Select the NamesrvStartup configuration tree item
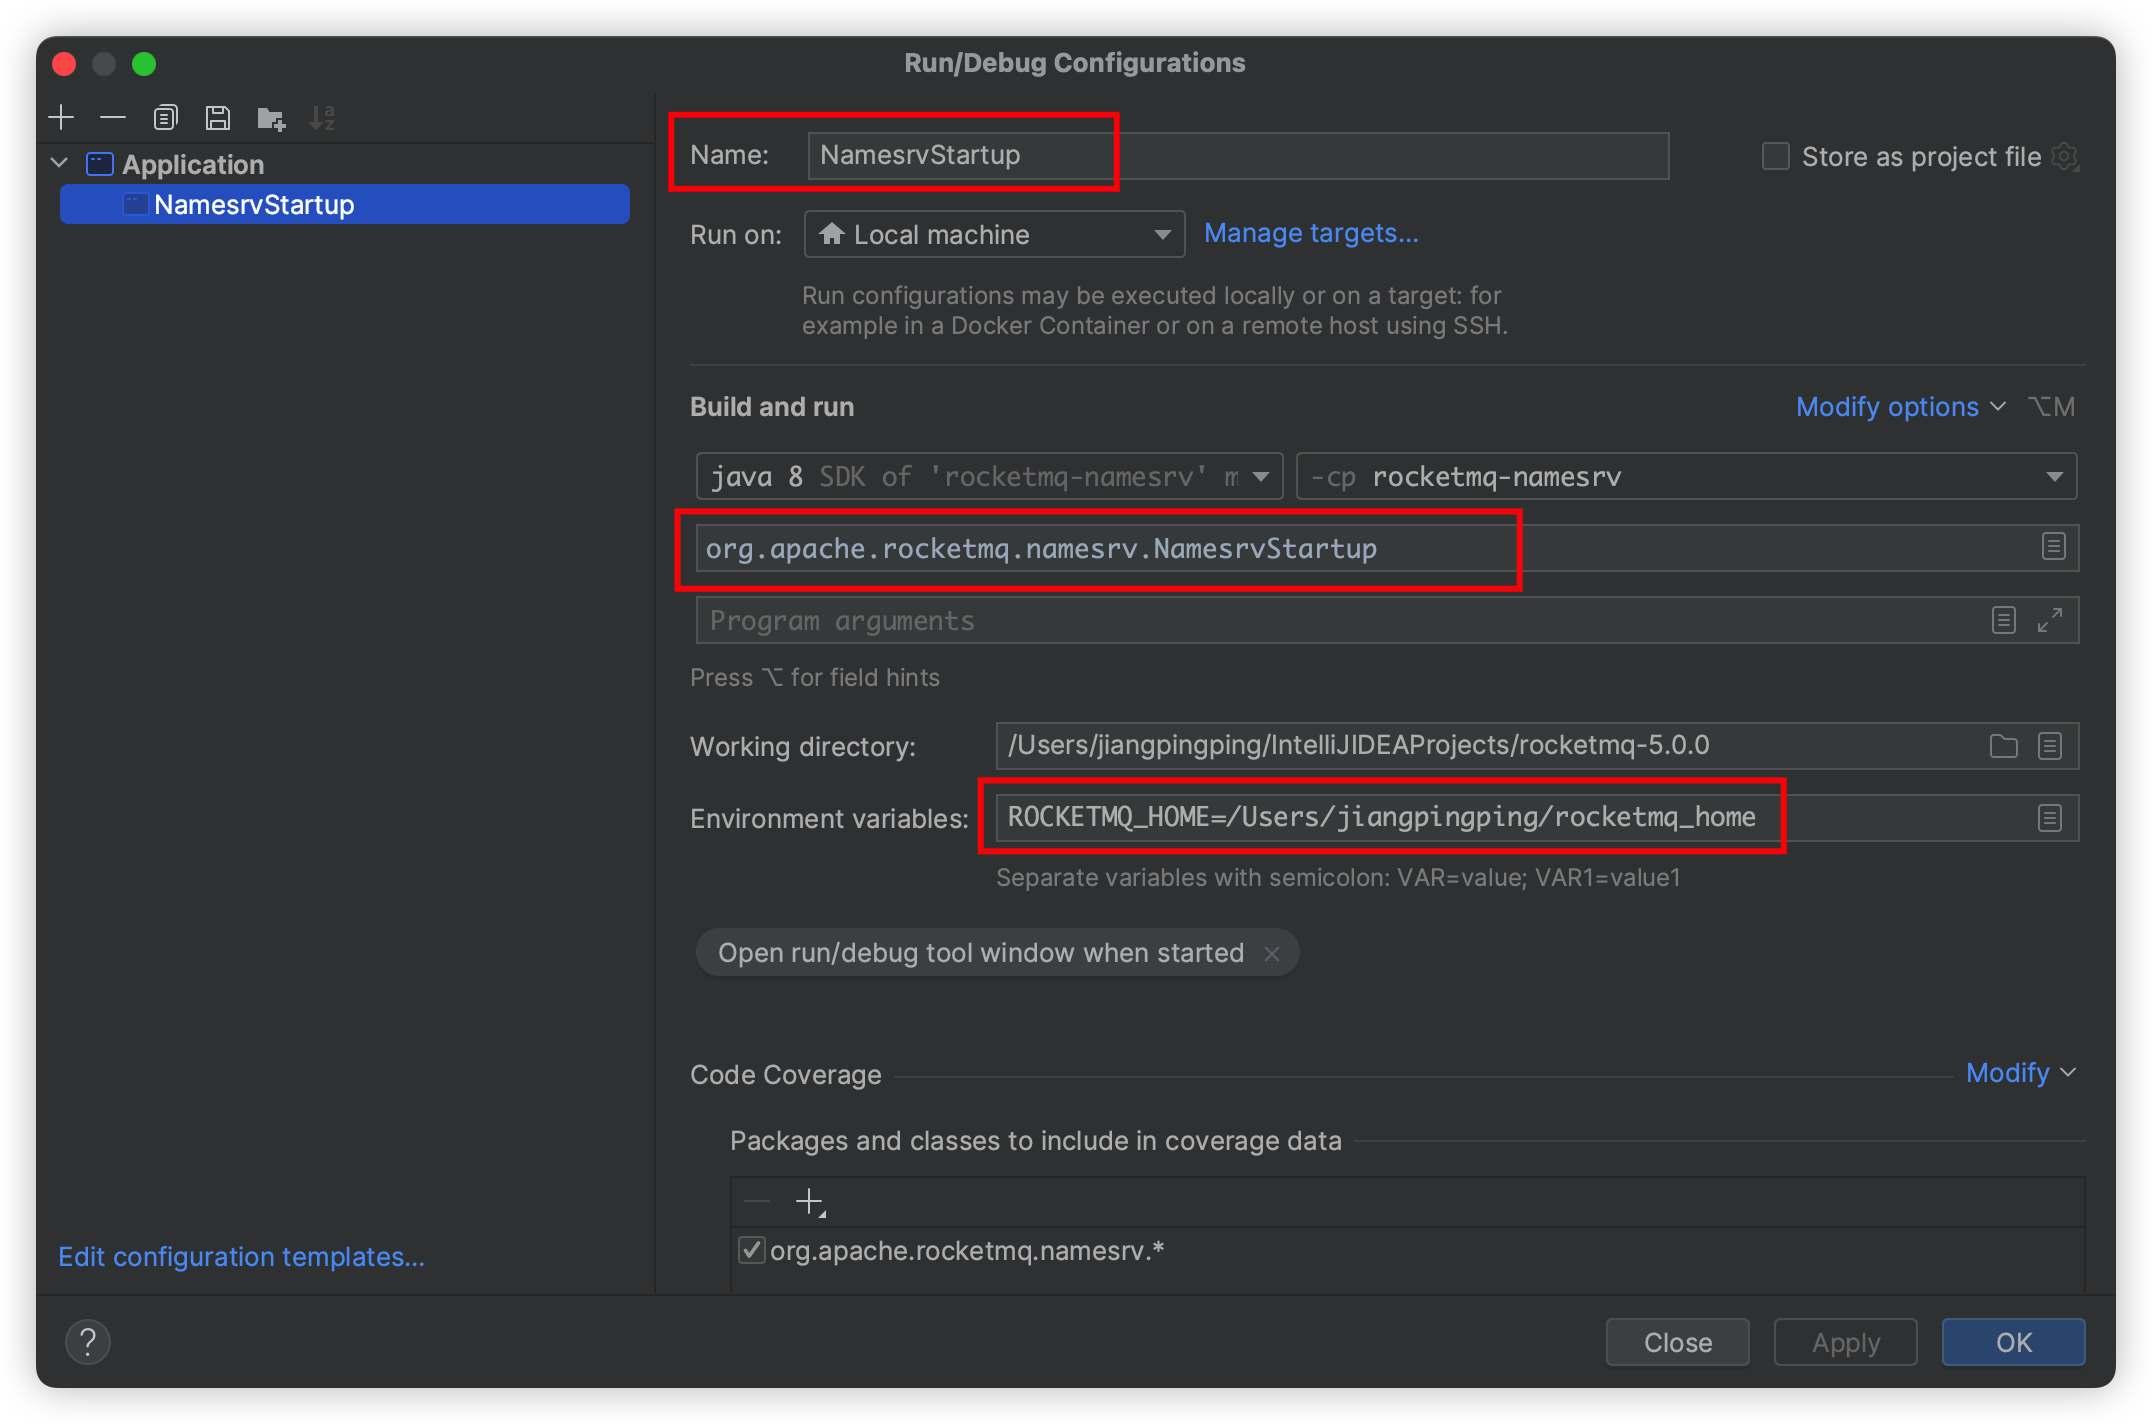2152x1424 pixels. pyautogui.click(x=253, y=203)
